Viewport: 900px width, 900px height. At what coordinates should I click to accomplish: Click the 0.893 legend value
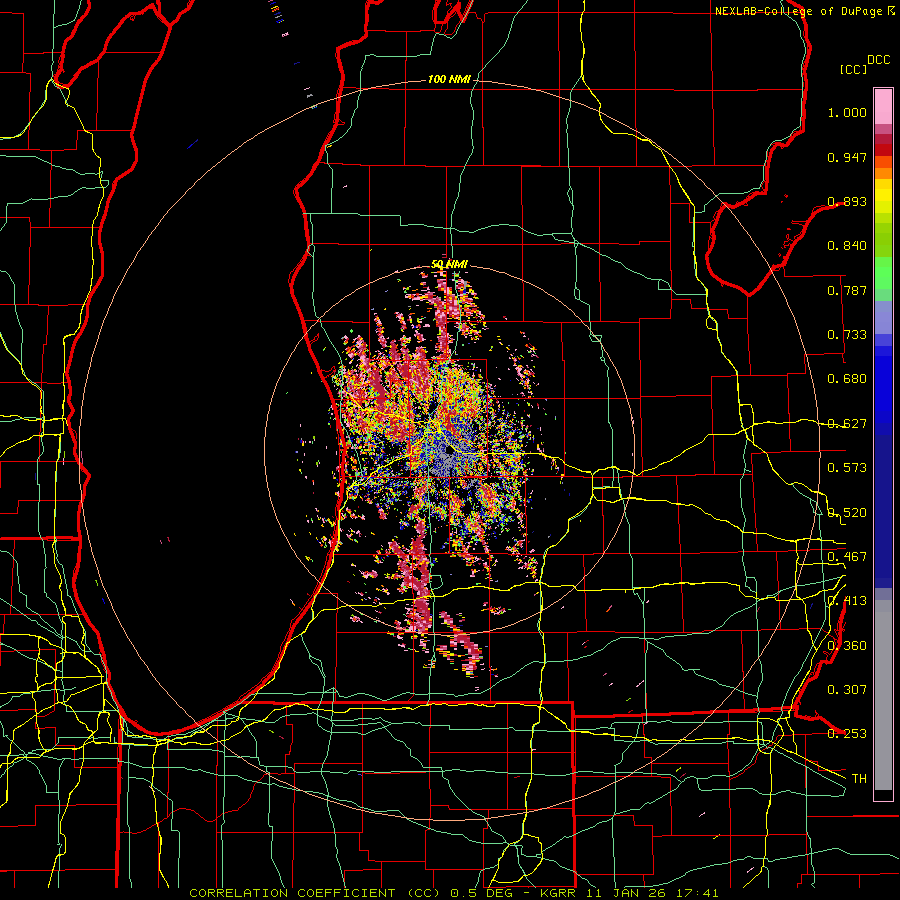(847, 201)
